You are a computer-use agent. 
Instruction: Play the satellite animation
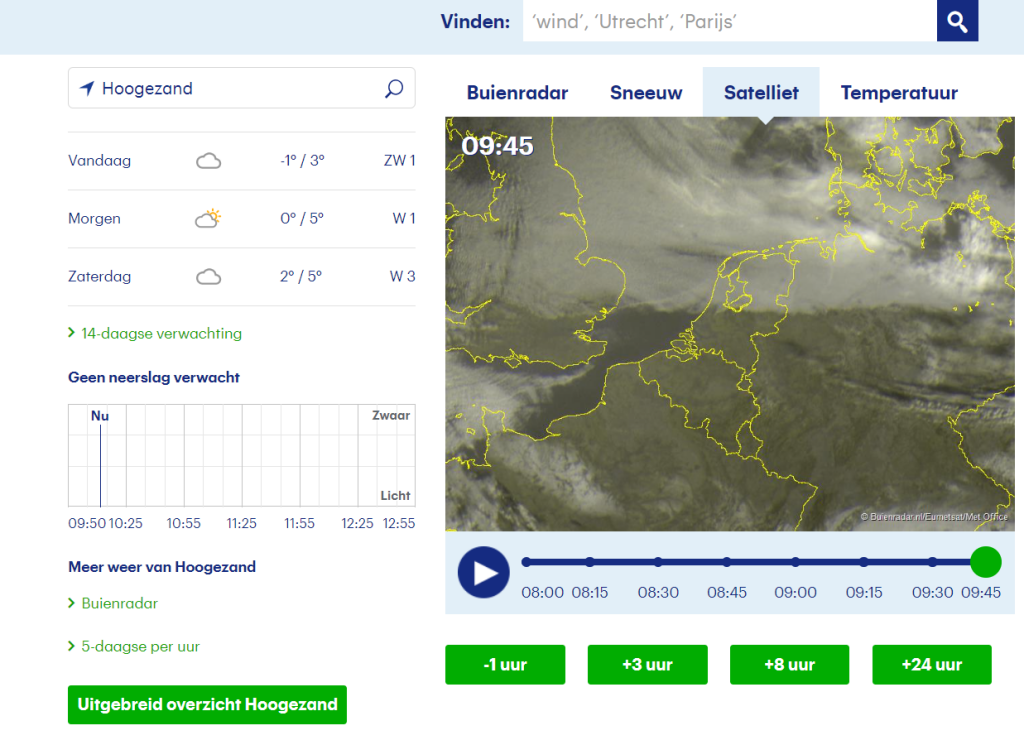tap(483, 573)
